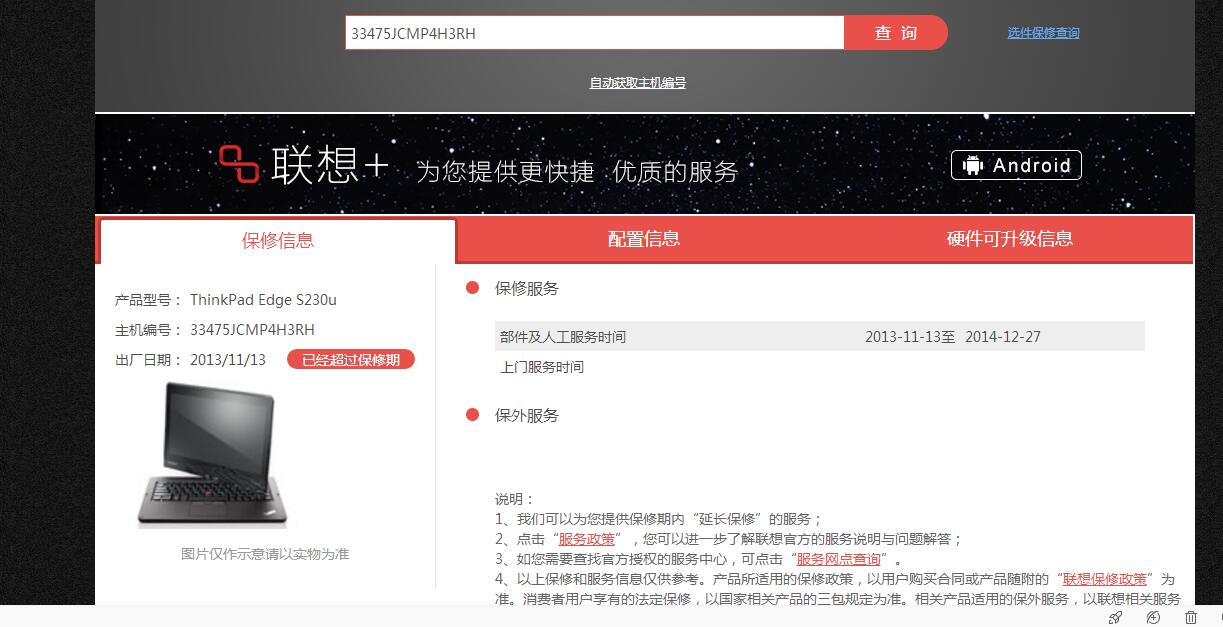This screenshot has height=627, width=1223.
Task: Click the 保外服务 section heading
Action: pos(527,416)
